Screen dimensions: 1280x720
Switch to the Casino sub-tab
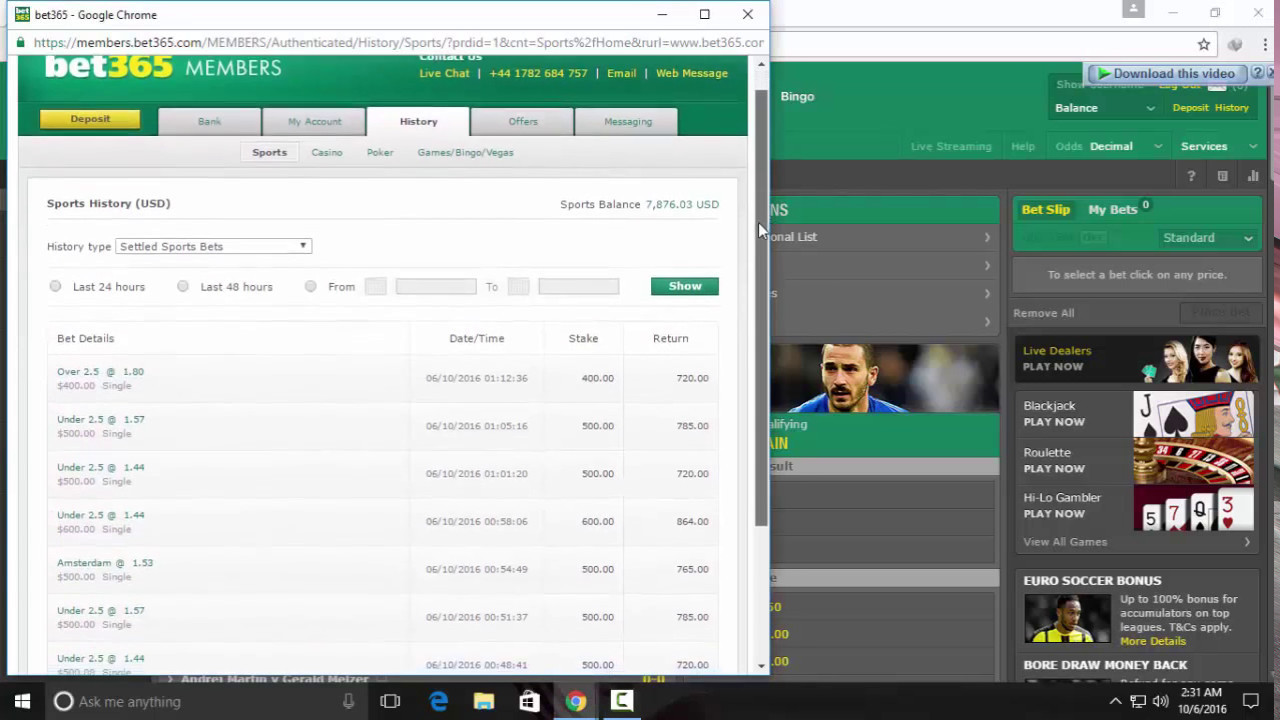click(327, 152)
